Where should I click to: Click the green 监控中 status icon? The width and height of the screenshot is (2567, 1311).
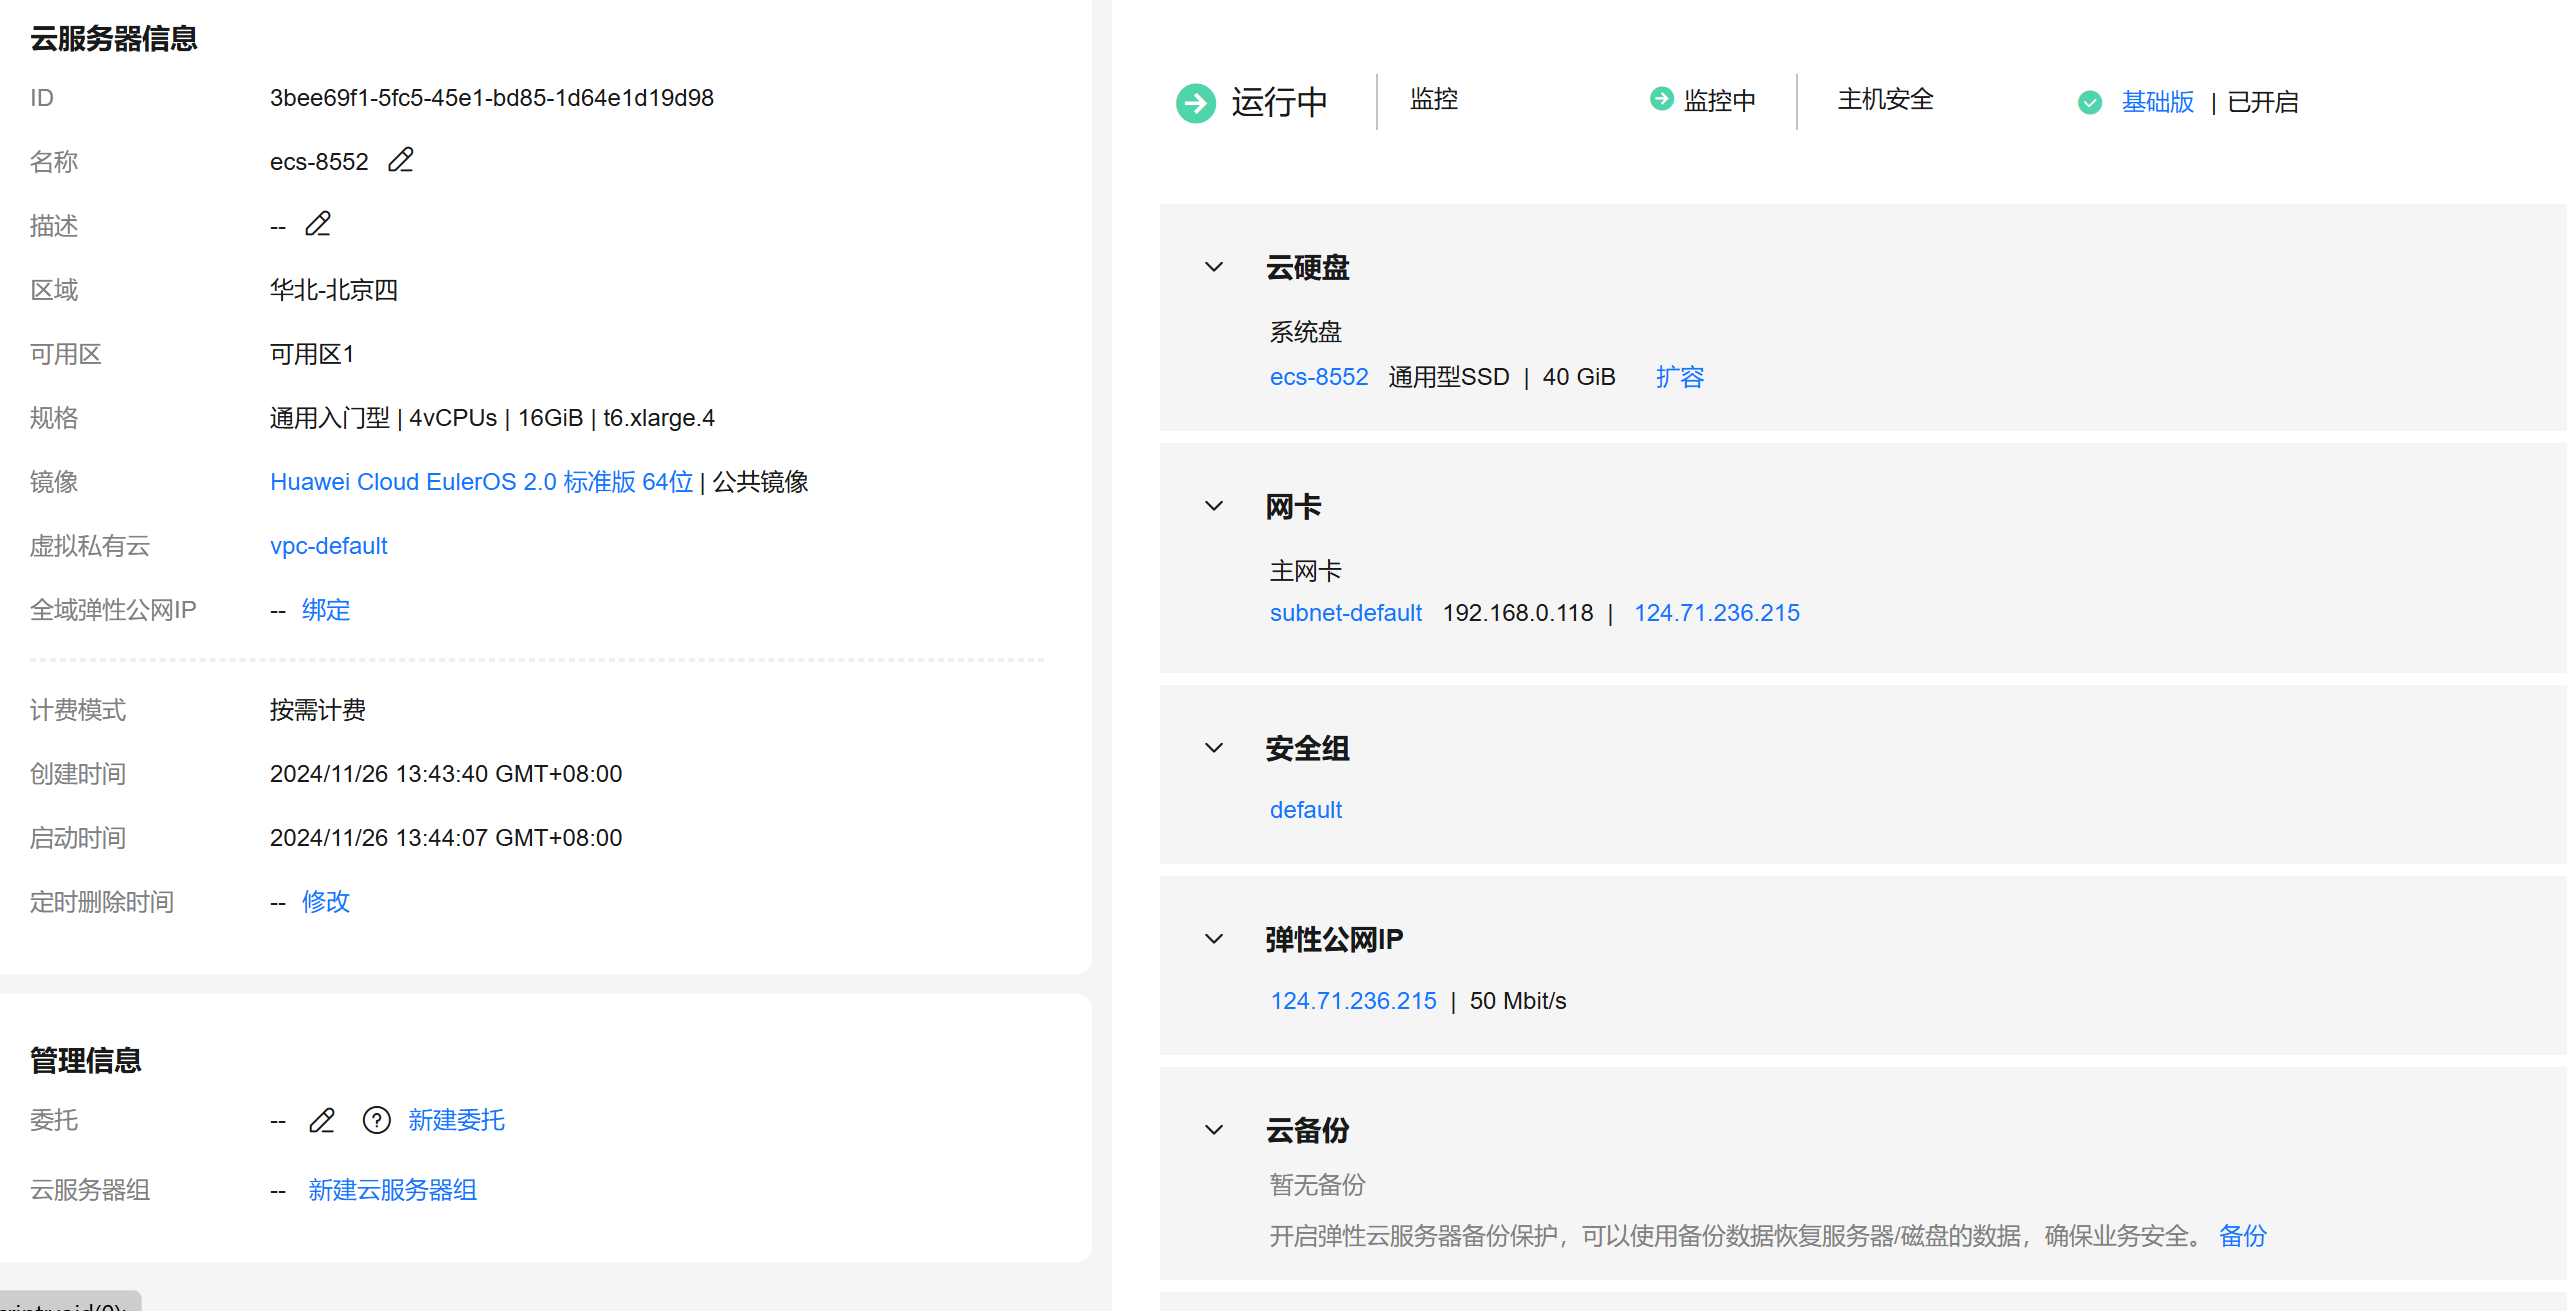click(x=1661, y=99)
